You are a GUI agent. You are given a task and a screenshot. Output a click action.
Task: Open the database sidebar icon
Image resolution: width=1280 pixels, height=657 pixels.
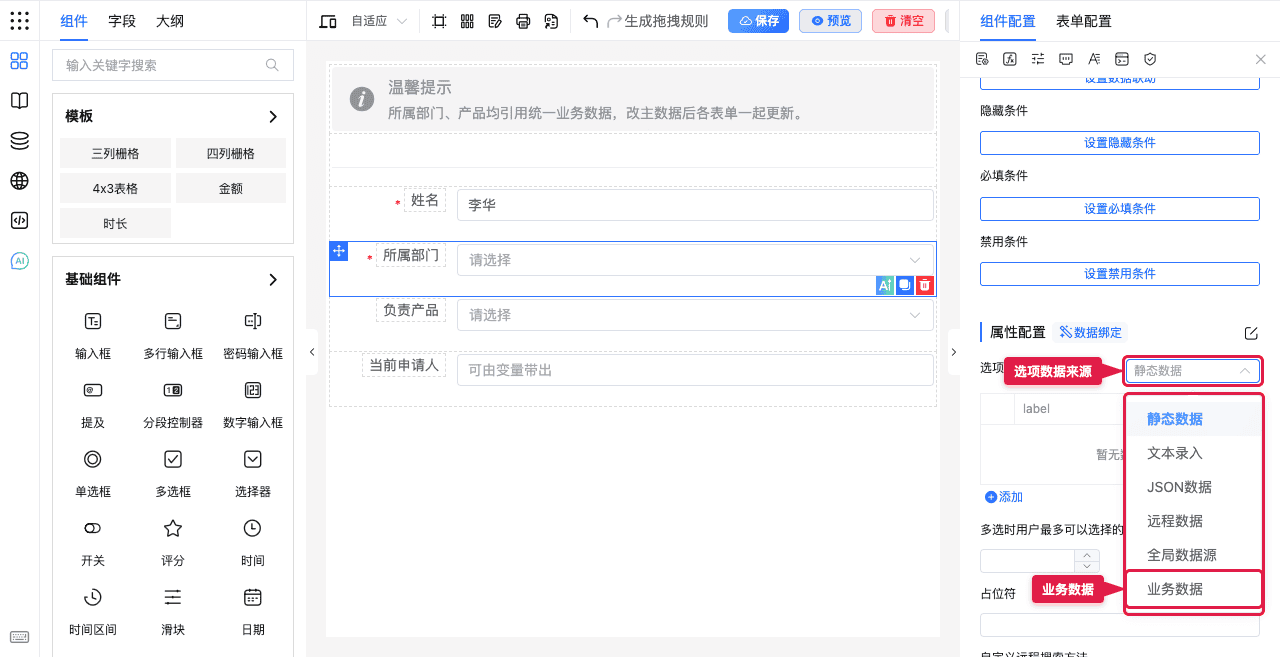[19, 141]
